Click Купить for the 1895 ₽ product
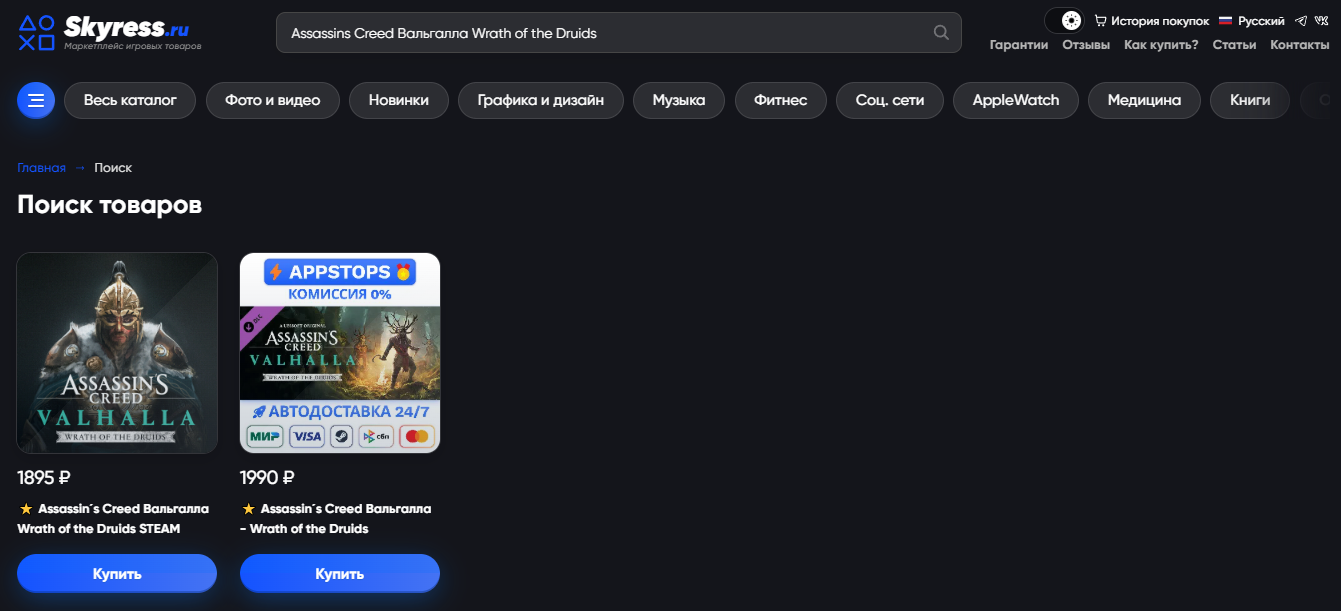The image size is (1341, 611). tap(117, 573)
